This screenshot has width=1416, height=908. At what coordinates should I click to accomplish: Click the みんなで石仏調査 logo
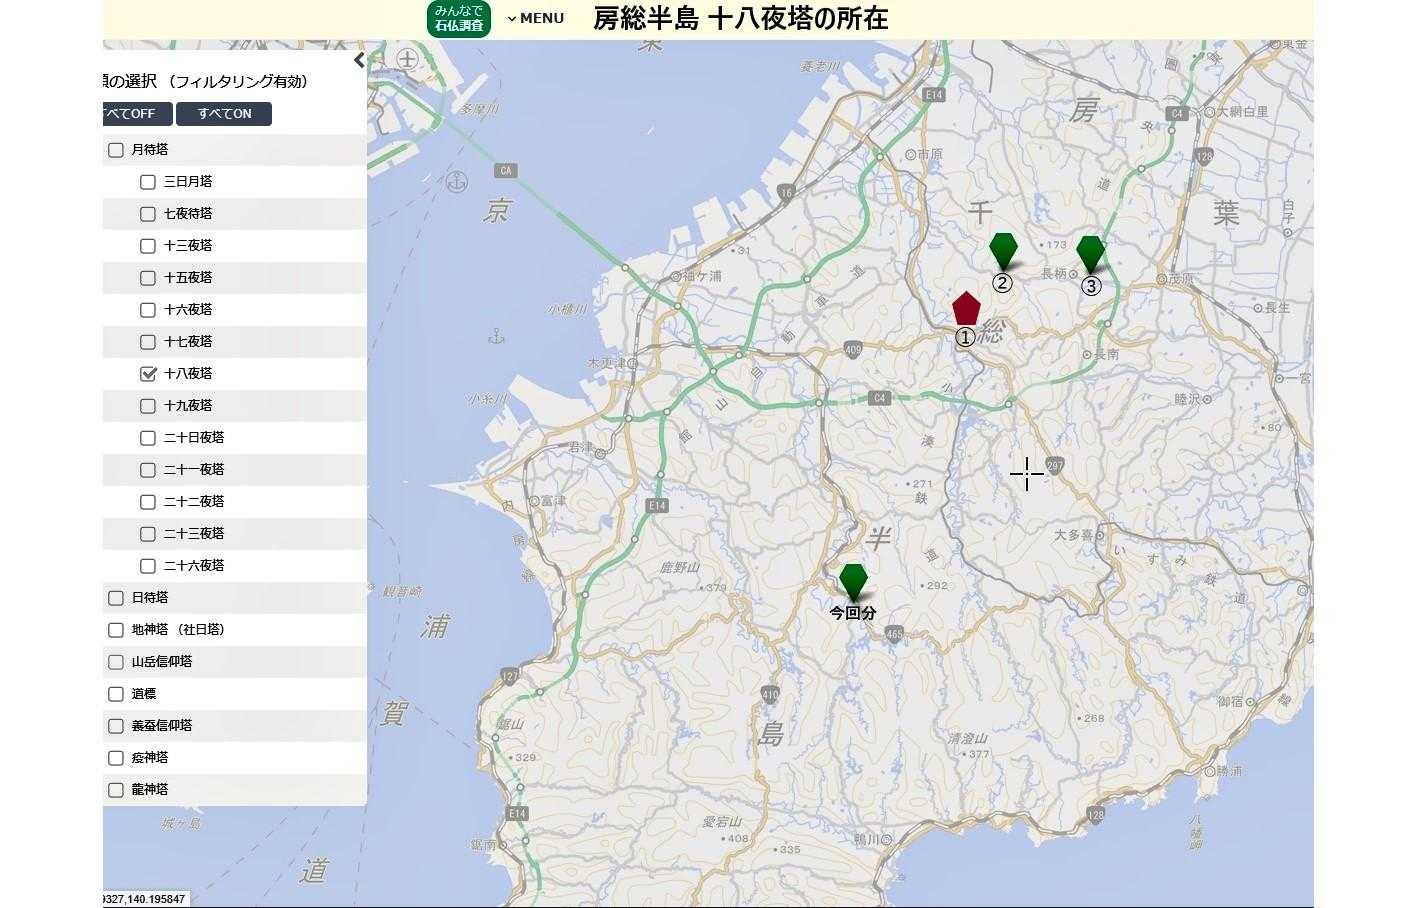459,18
